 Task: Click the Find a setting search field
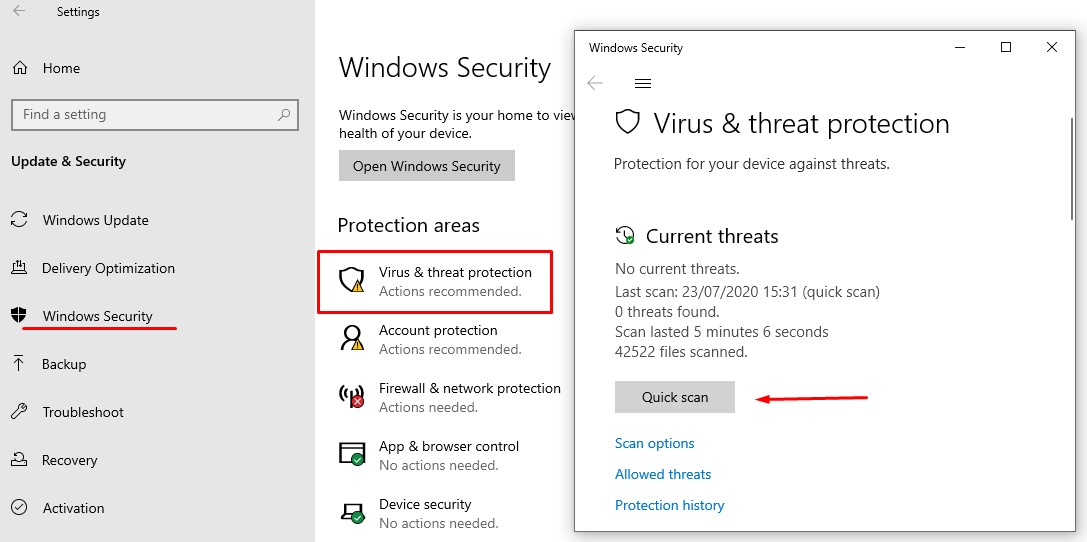pyautogui.click(x=155, y=114)
